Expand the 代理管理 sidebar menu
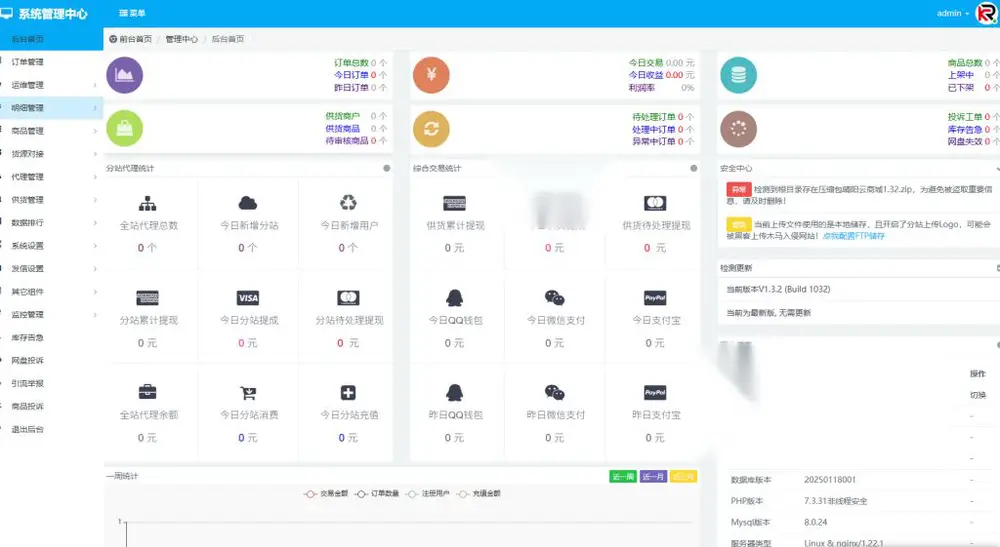The height and width of the screenshot is (547, 1000). click(x=51, y=177)
